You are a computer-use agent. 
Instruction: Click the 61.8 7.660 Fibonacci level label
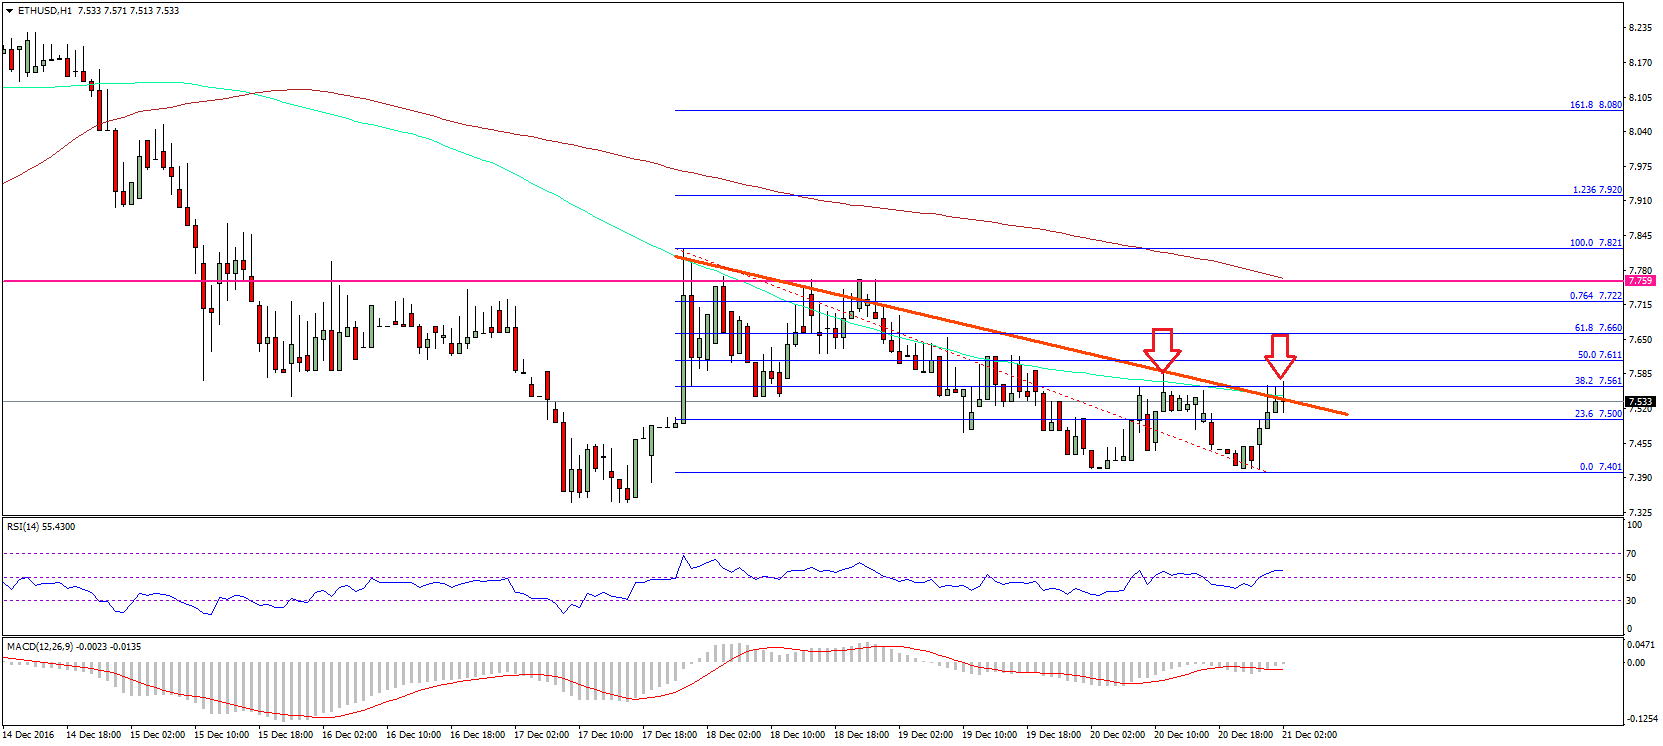pyautogui.click(x=1598, y=327)
